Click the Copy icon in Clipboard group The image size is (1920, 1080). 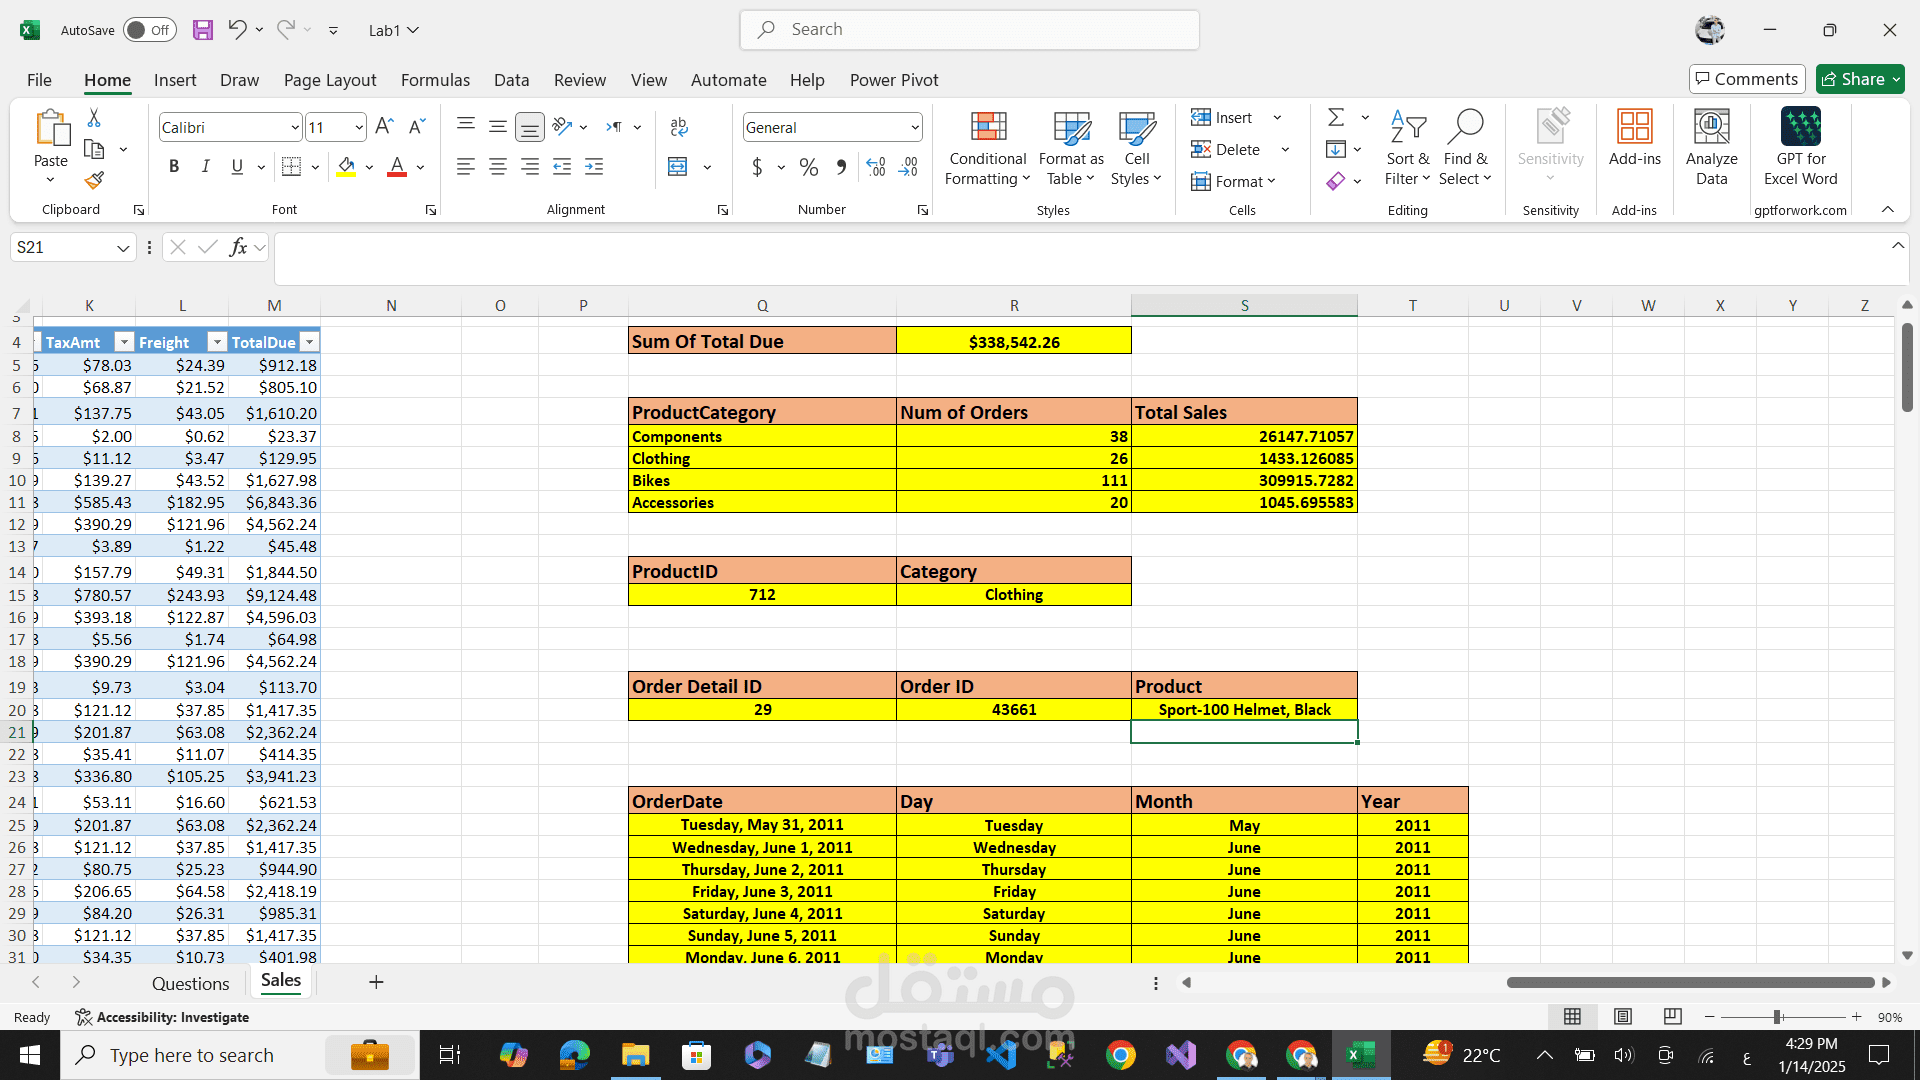point(94,150)
